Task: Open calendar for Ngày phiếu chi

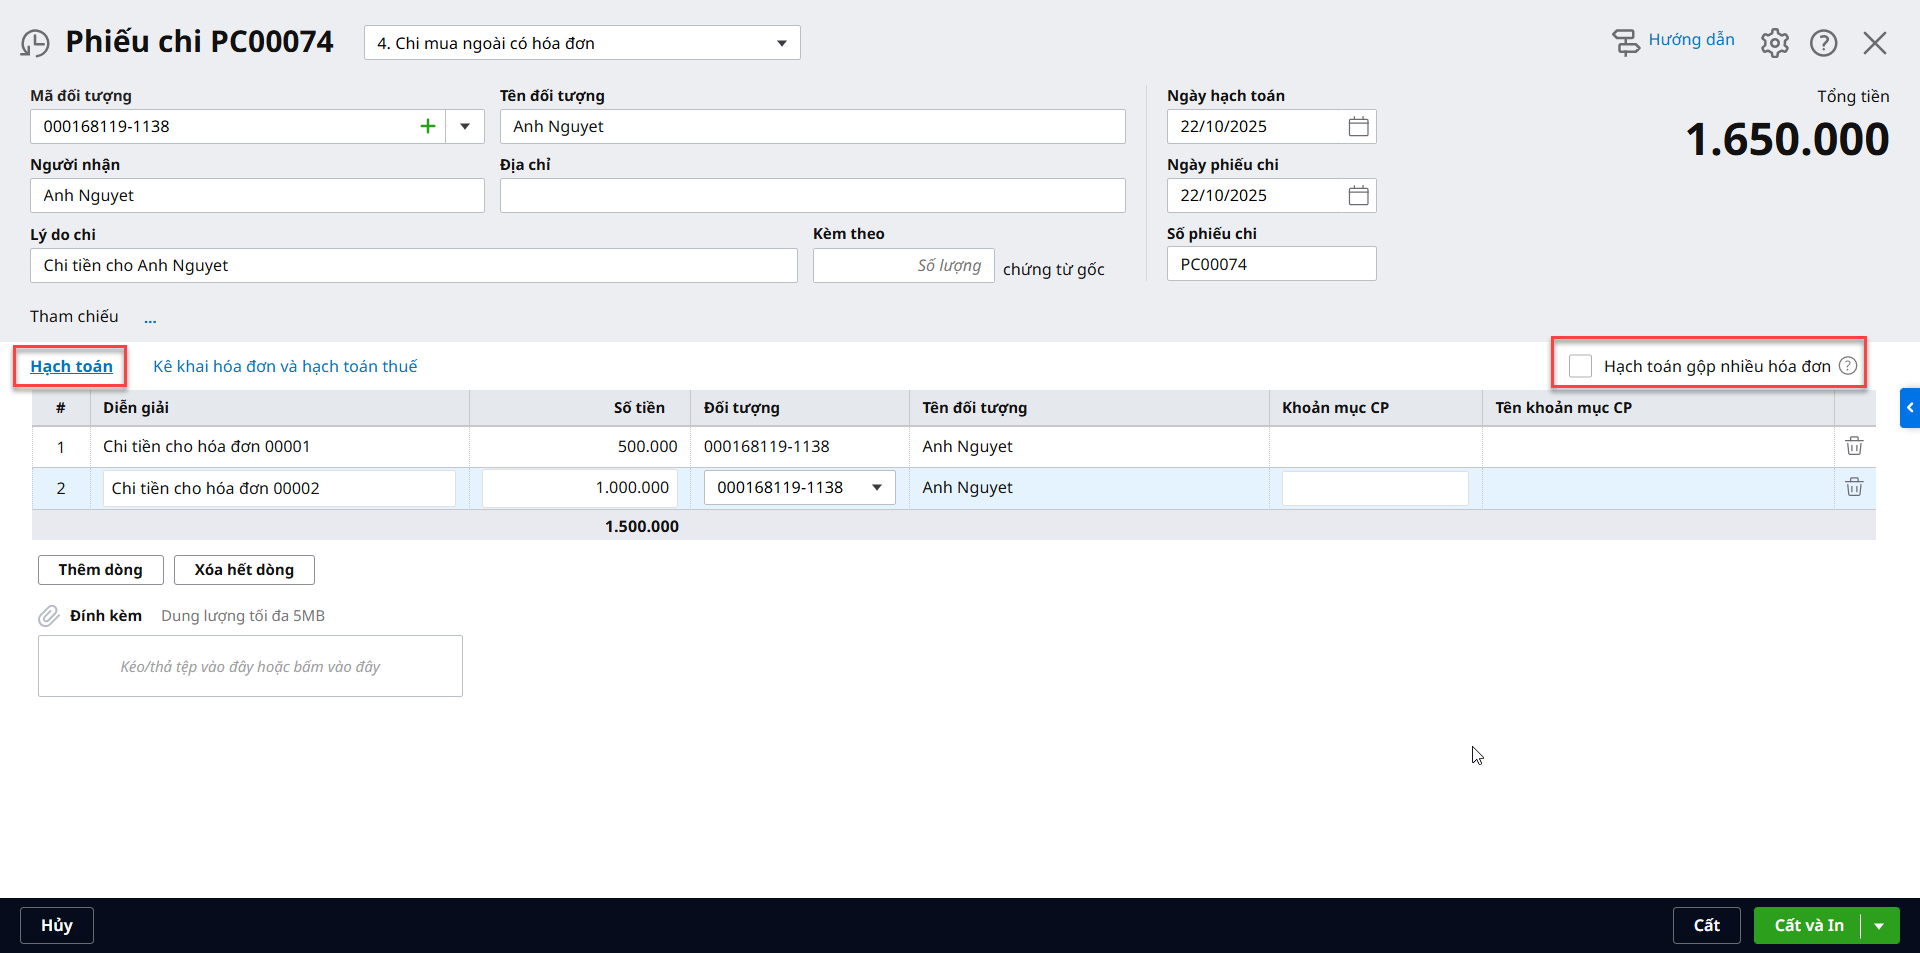Action: coord(1358,196)
